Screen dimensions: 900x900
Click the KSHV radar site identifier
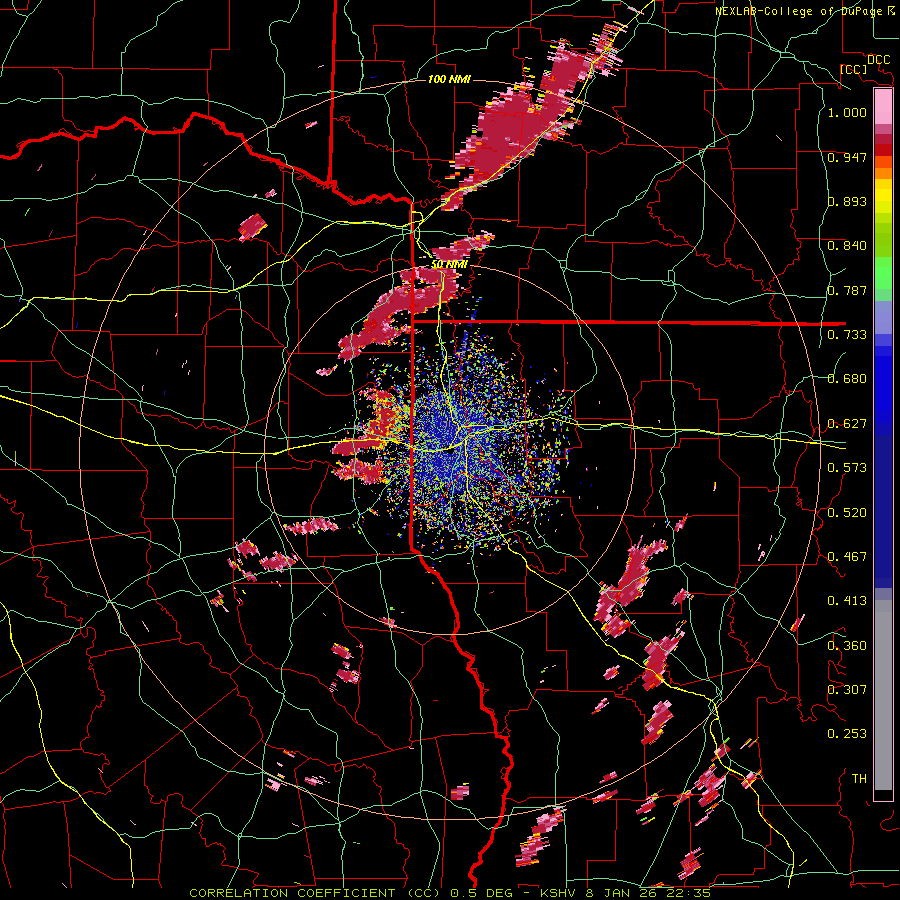click(560, 893)
